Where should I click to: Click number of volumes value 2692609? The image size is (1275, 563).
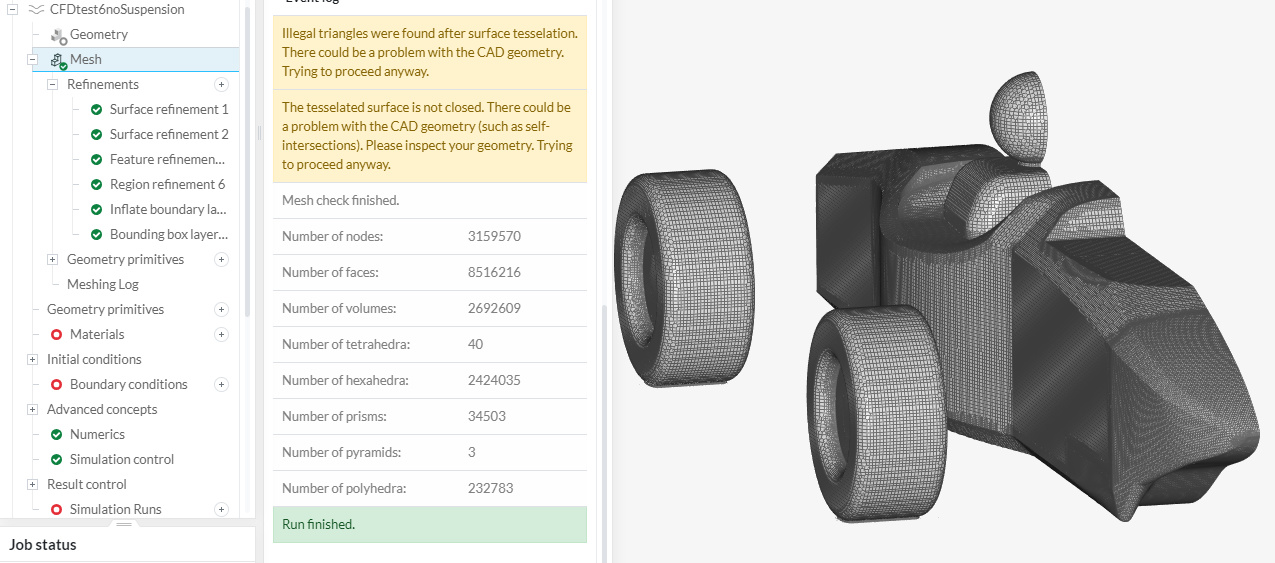pos(494,309)
